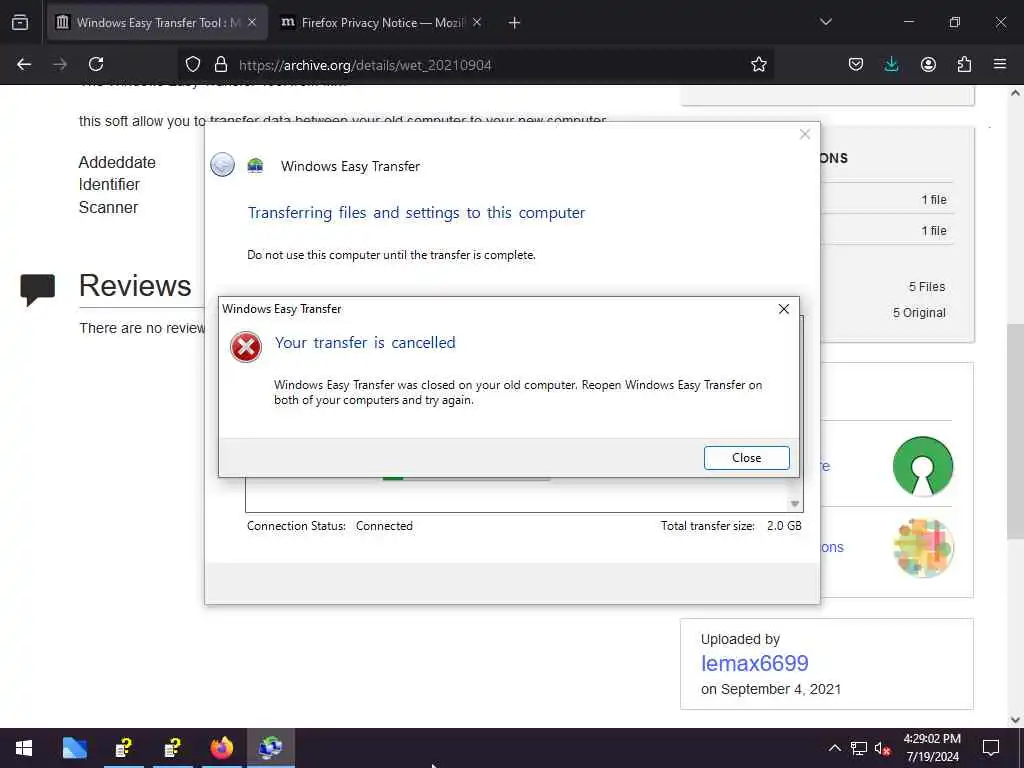Bookmark this page with the star icon

(x=758, y=65)
